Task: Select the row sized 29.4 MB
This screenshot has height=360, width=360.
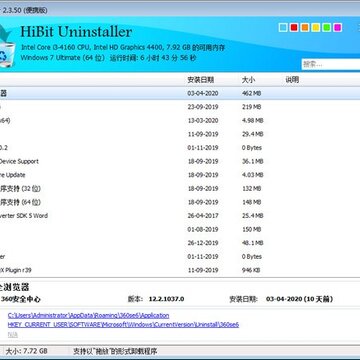Action: (180, 134)
